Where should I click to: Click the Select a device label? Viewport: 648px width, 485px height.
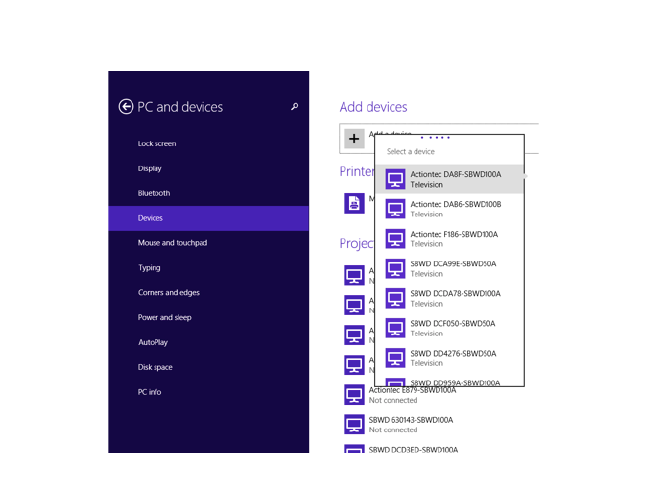click(x=410, y=152)
